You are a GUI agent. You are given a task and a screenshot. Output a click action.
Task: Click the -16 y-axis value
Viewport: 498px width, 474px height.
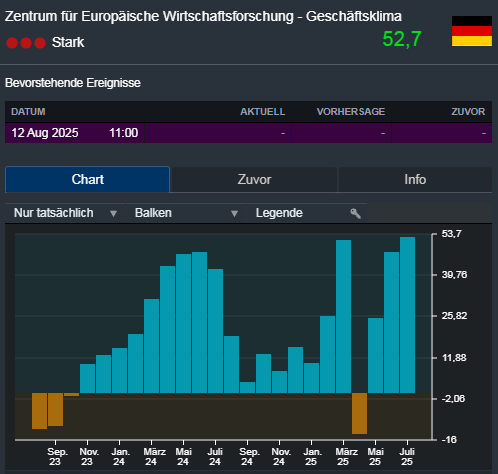click(x=449, y=440)
